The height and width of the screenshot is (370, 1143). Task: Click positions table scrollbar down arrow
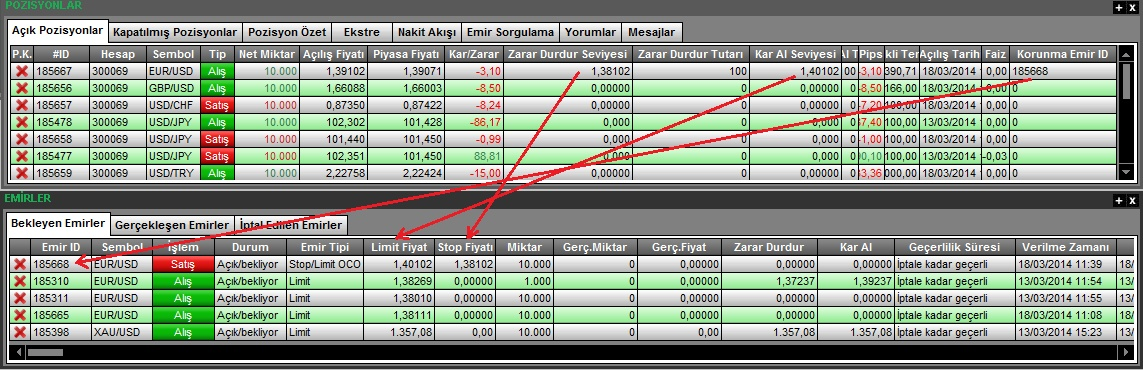click(1127, 173)
